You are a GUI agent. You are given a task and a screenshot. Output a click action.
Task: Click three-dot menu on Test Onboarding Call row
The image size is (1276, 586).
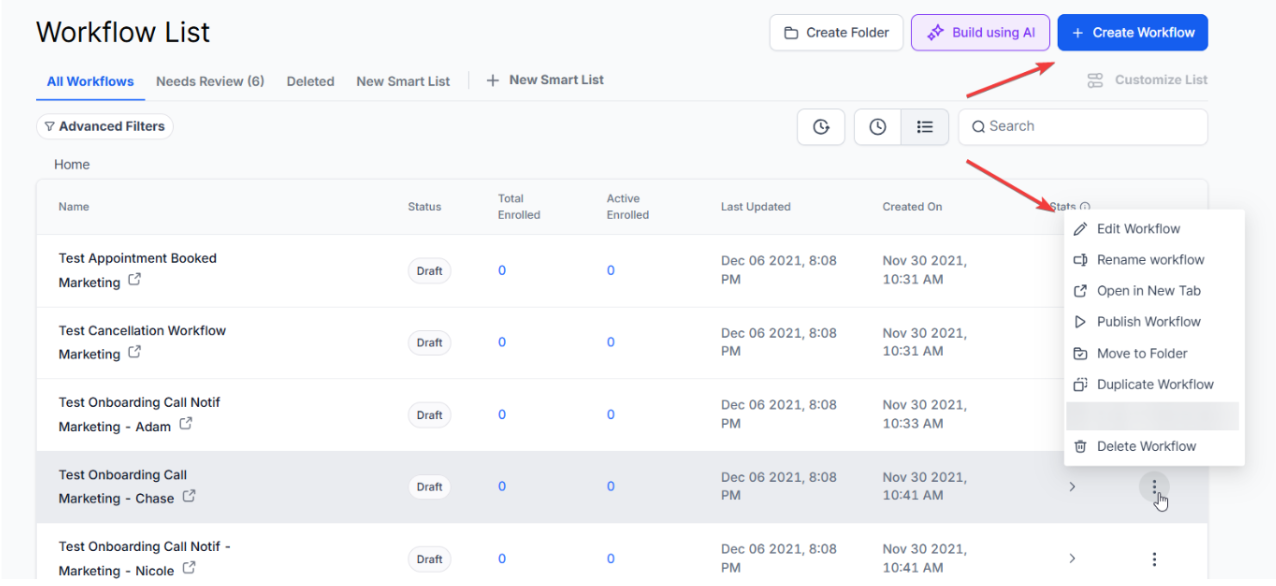point(1154,487)
